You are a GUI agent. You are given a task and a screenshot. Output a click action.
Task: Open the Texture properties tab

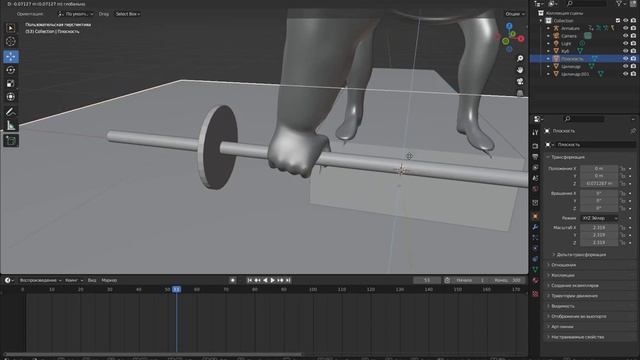coord(536,294)
